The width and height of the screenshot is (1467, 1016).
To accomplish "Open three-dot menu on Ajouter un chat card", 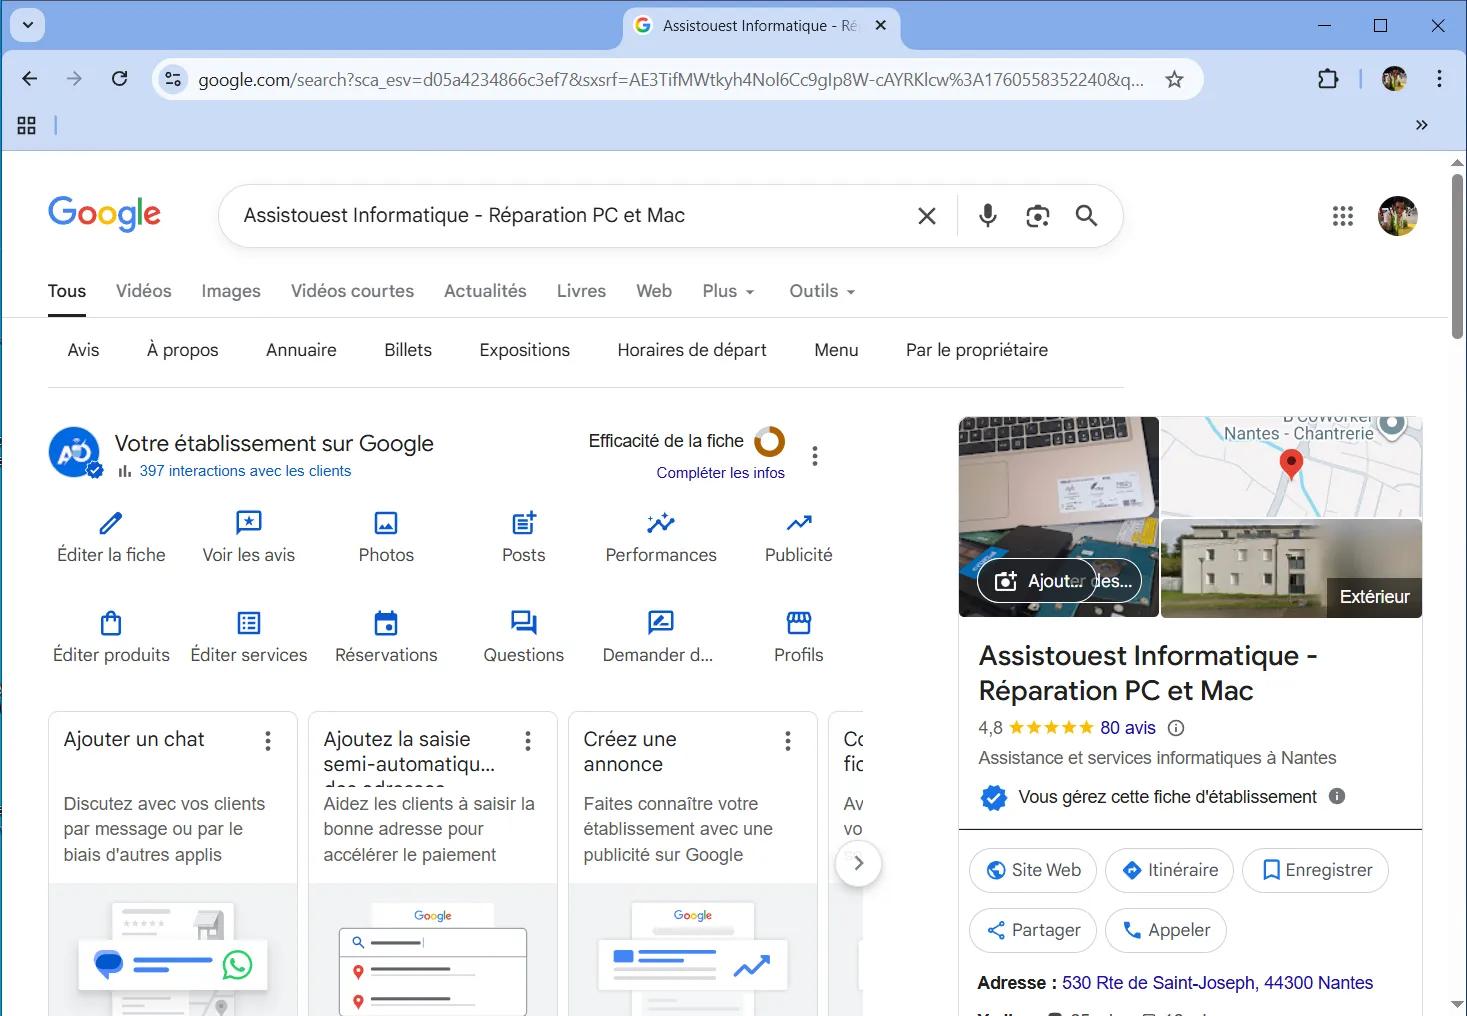I will tap(268, 741).
